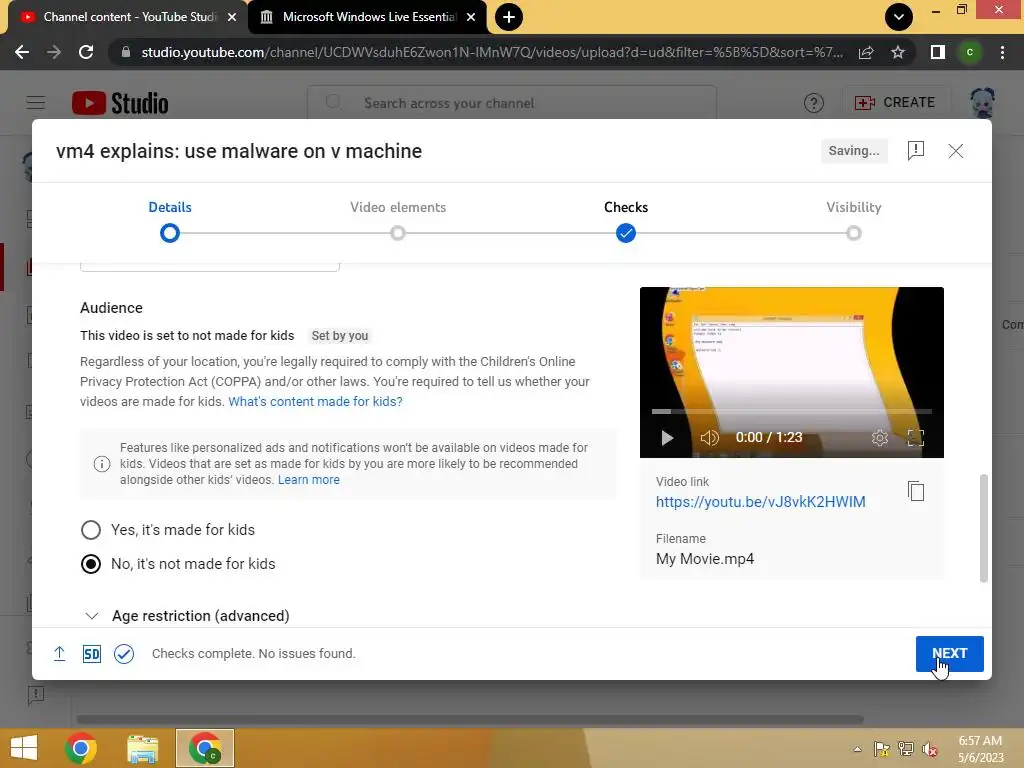The image size is (1024, 768).
Task: Click the horizontal page scrollbar
Action: click(x=470, y=720)
